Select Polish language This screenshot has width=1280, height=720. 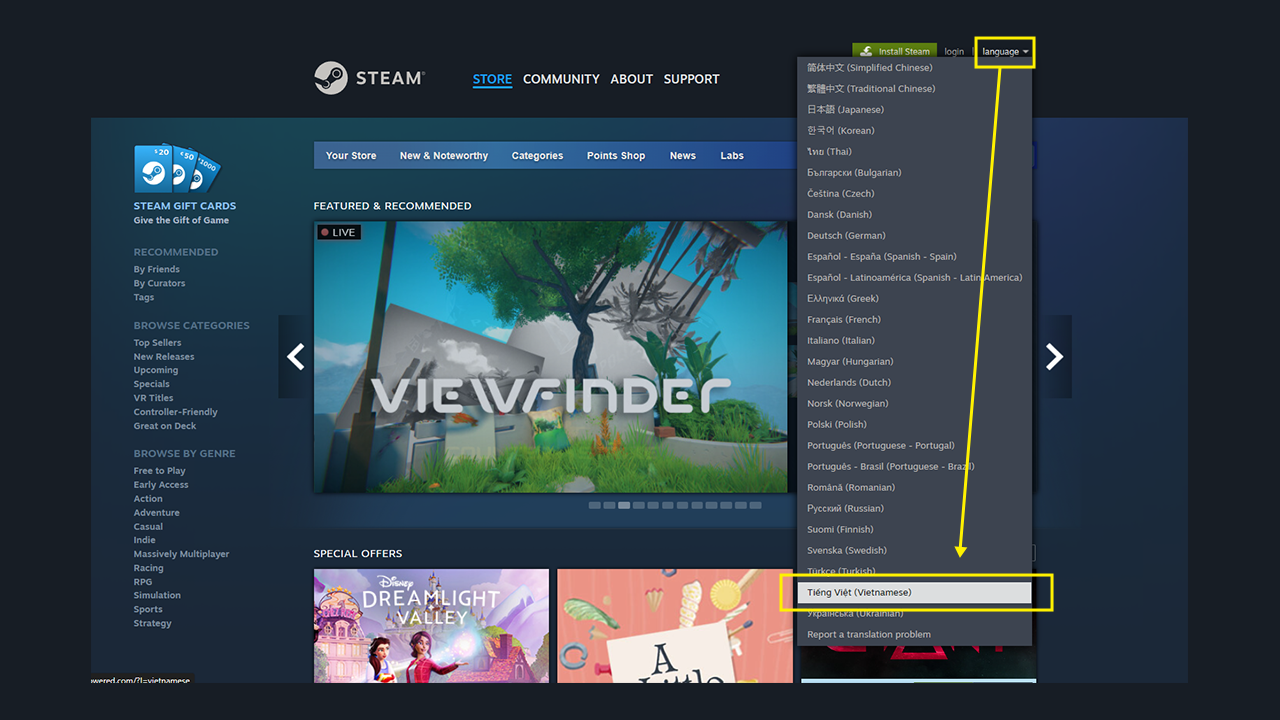(x=915, y=425)
